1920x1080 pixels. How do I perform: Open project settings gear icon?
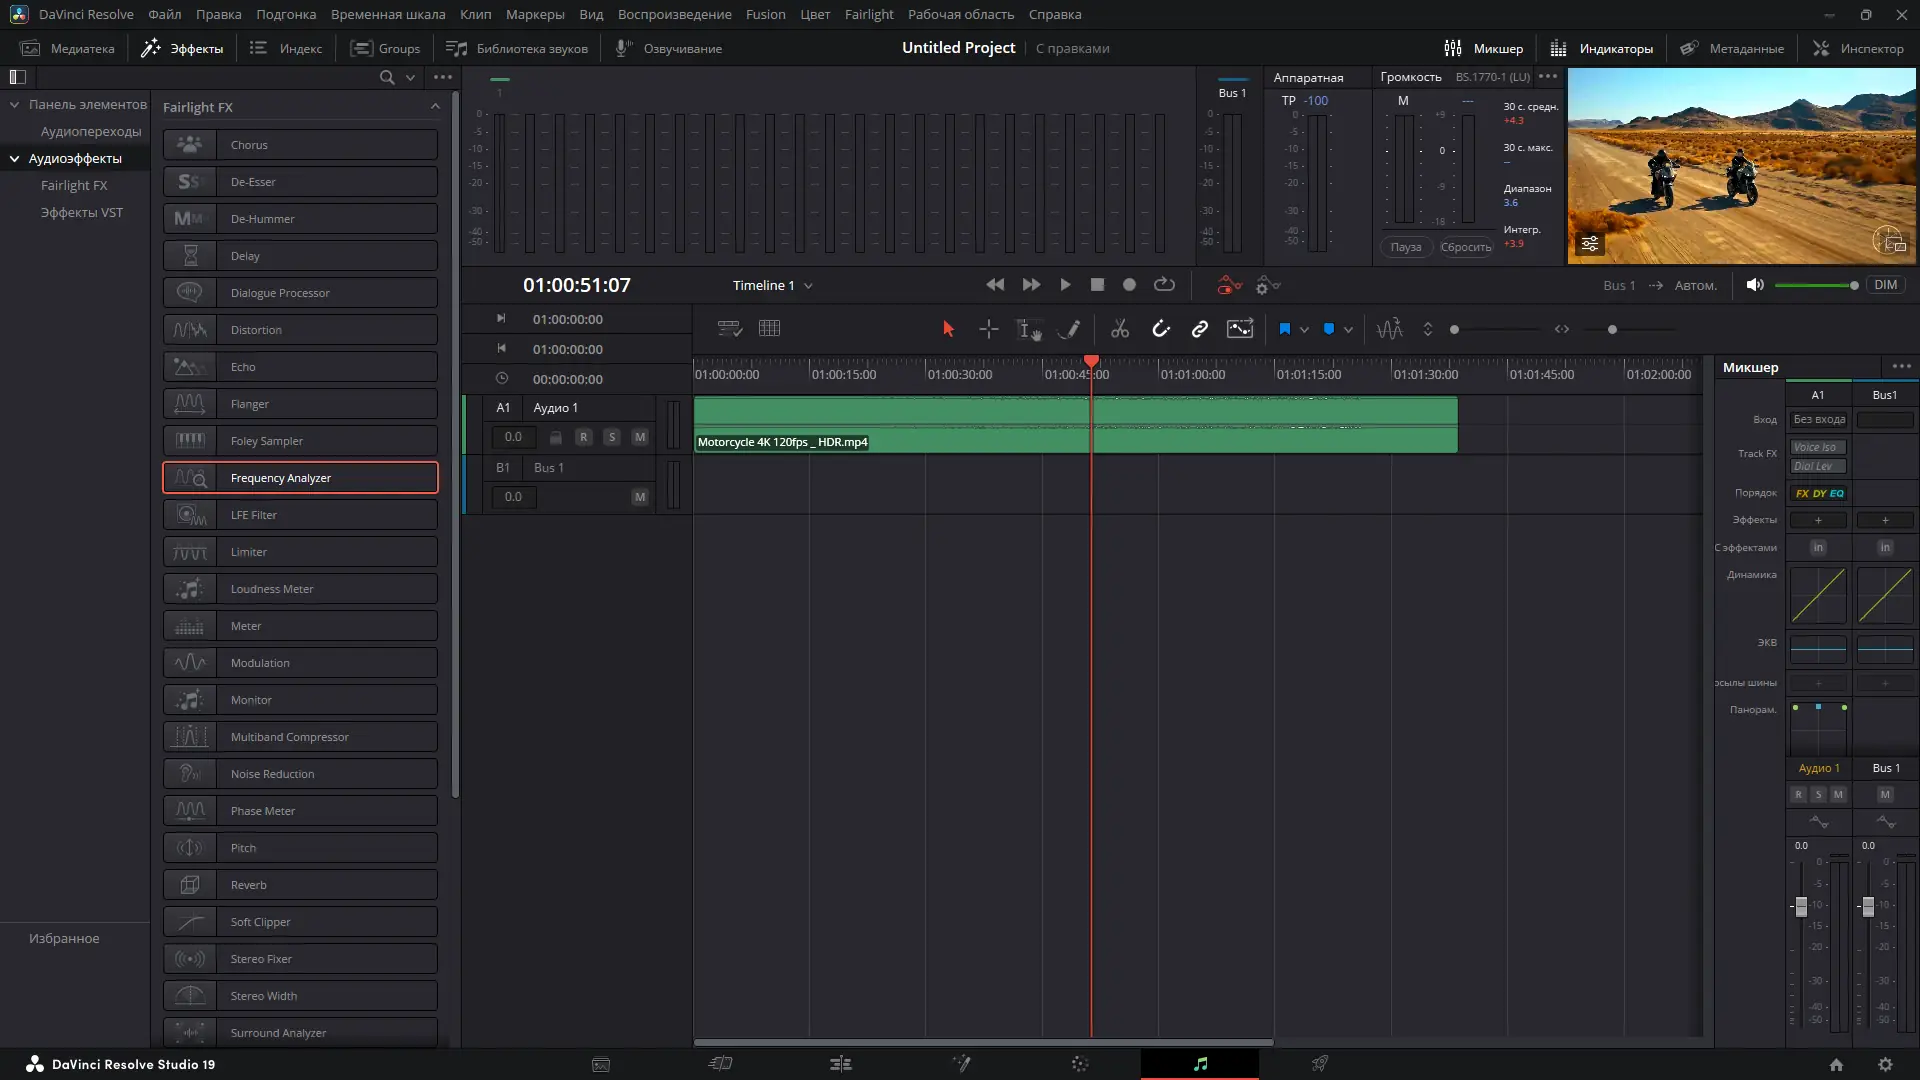tap(1885, 1064)
